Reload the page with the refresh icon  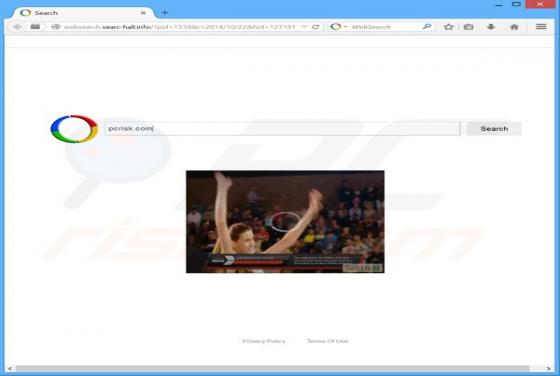(315, 27)
